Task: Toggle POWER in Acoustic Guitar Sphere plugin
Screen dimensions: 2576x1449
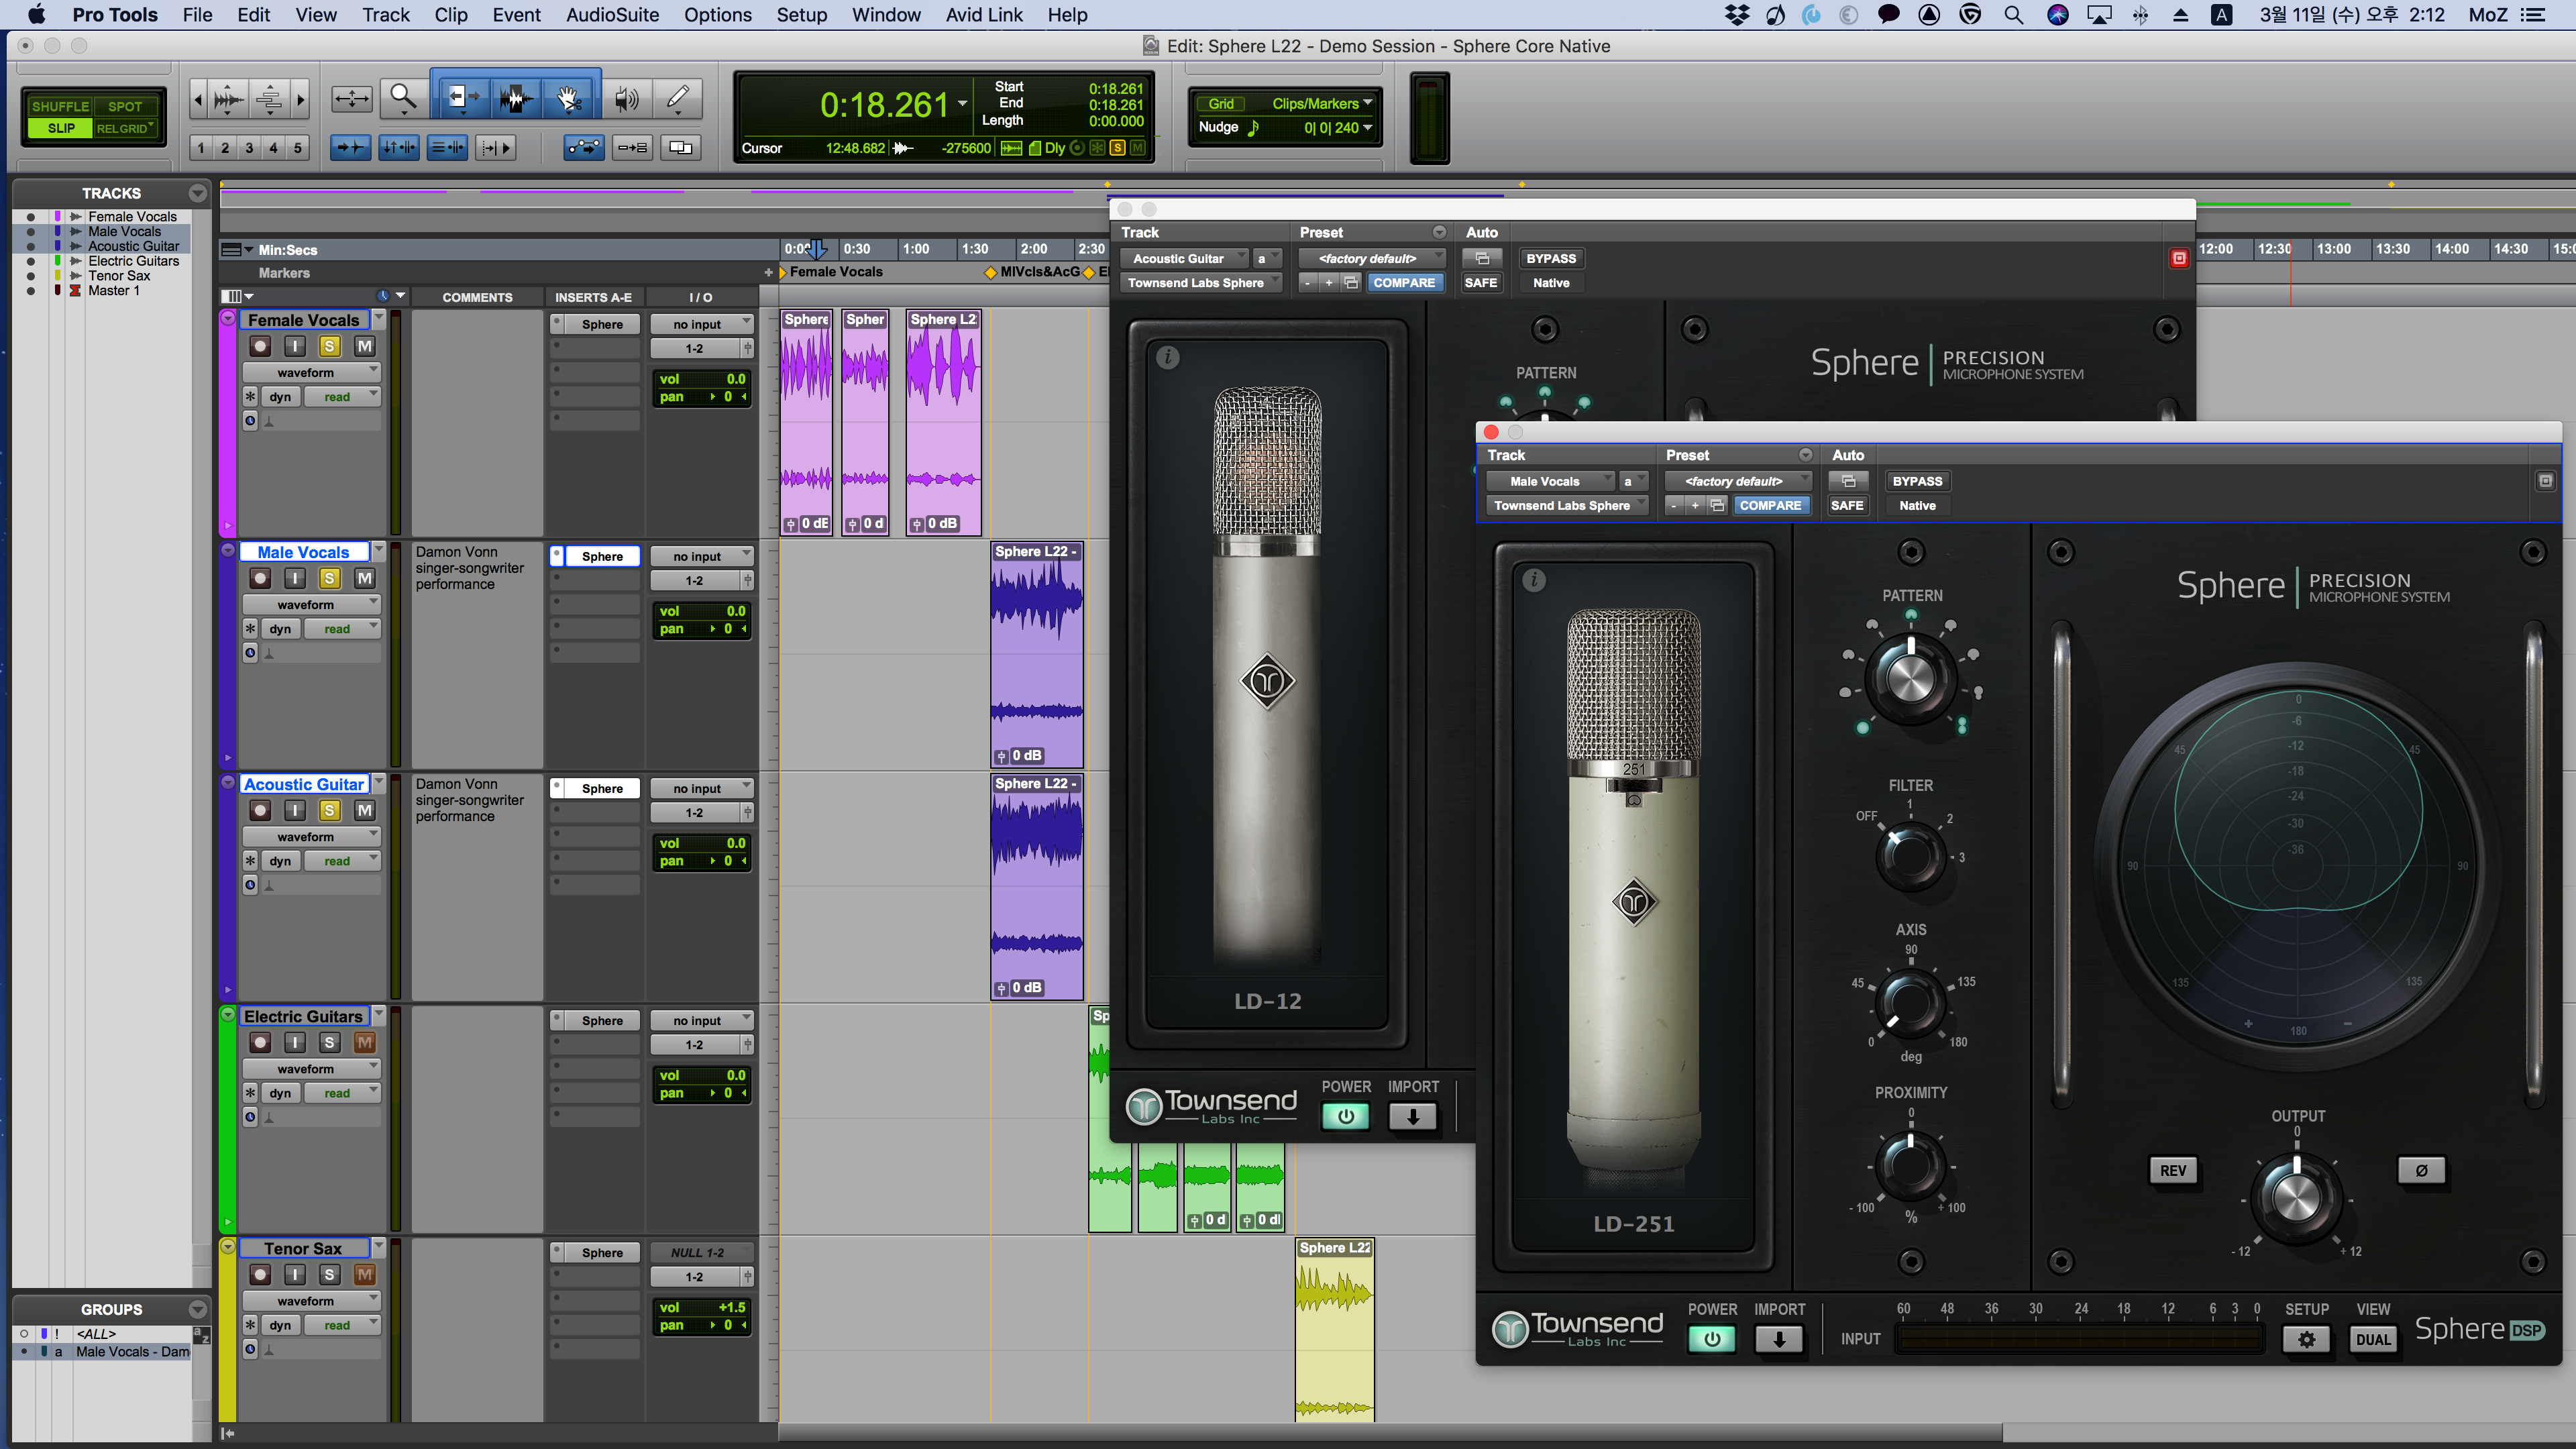Action: (1345, 1117)
